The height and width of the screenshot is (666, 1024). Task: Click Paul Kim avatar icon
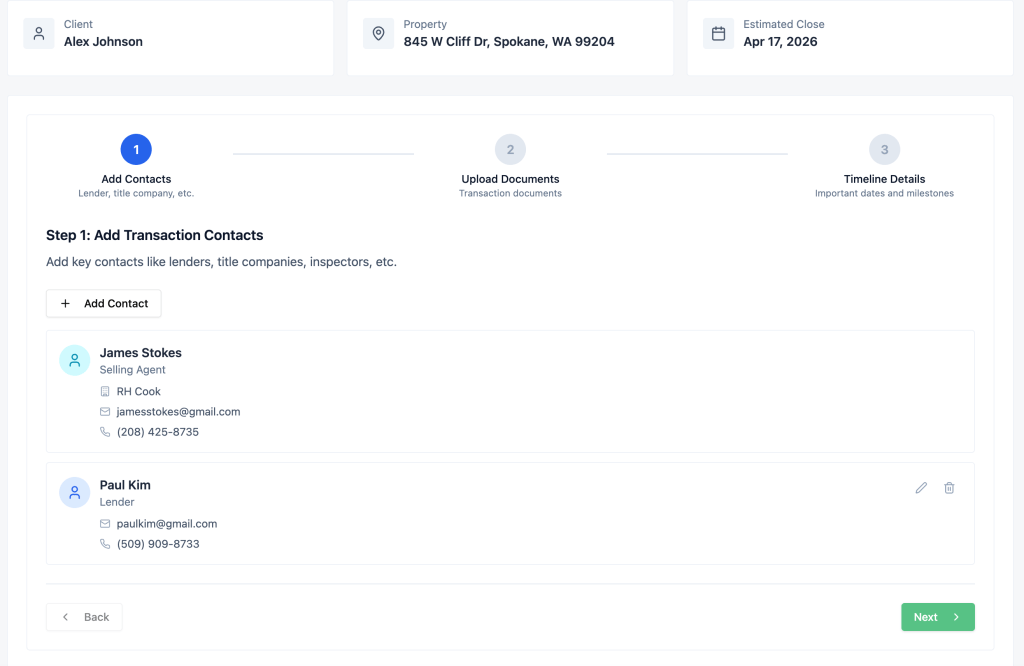(x=75, y=492)
